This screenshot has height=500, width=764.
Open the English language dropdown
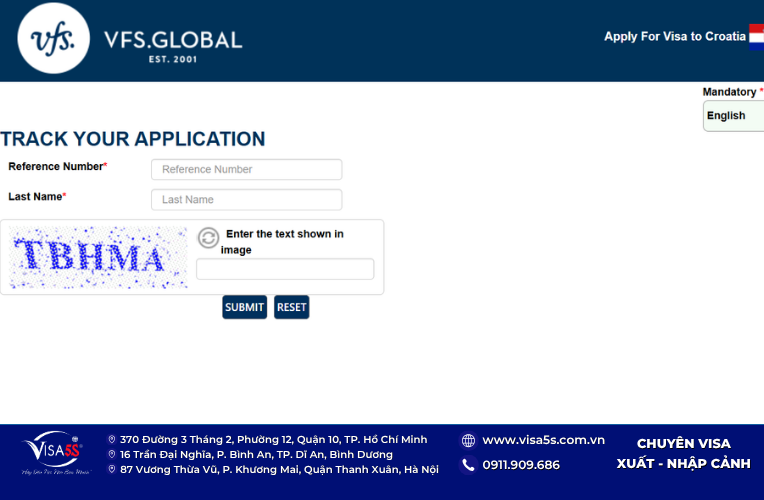coord(733,116)
